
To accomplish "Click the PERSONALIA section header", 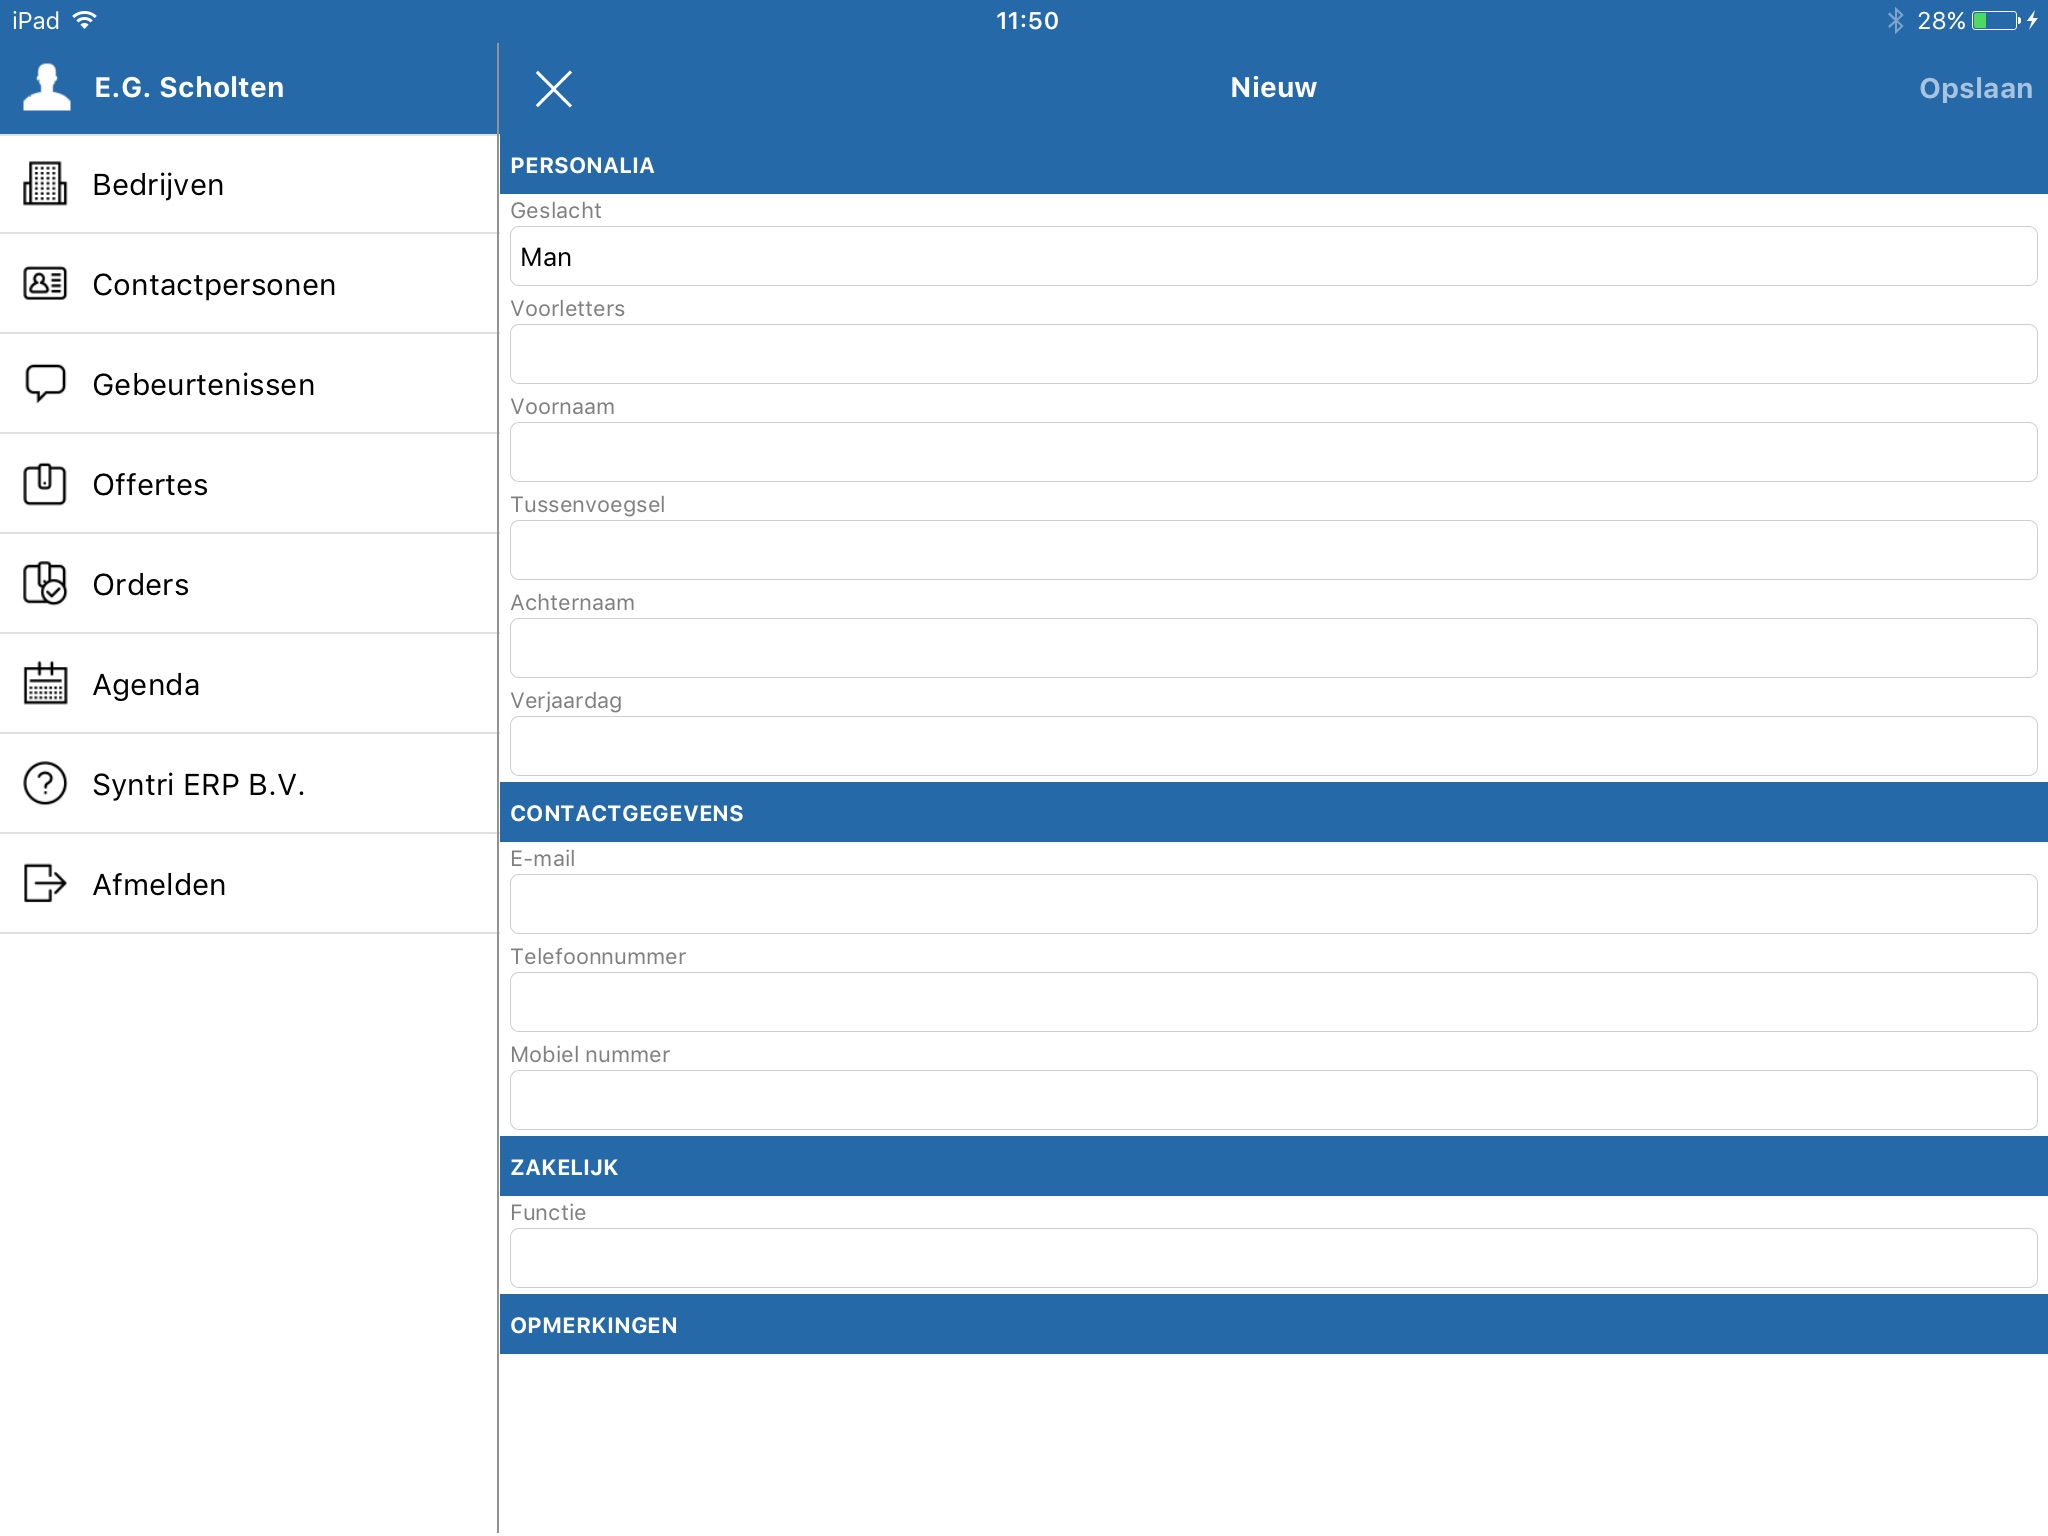I will (x=1273, y=165).
